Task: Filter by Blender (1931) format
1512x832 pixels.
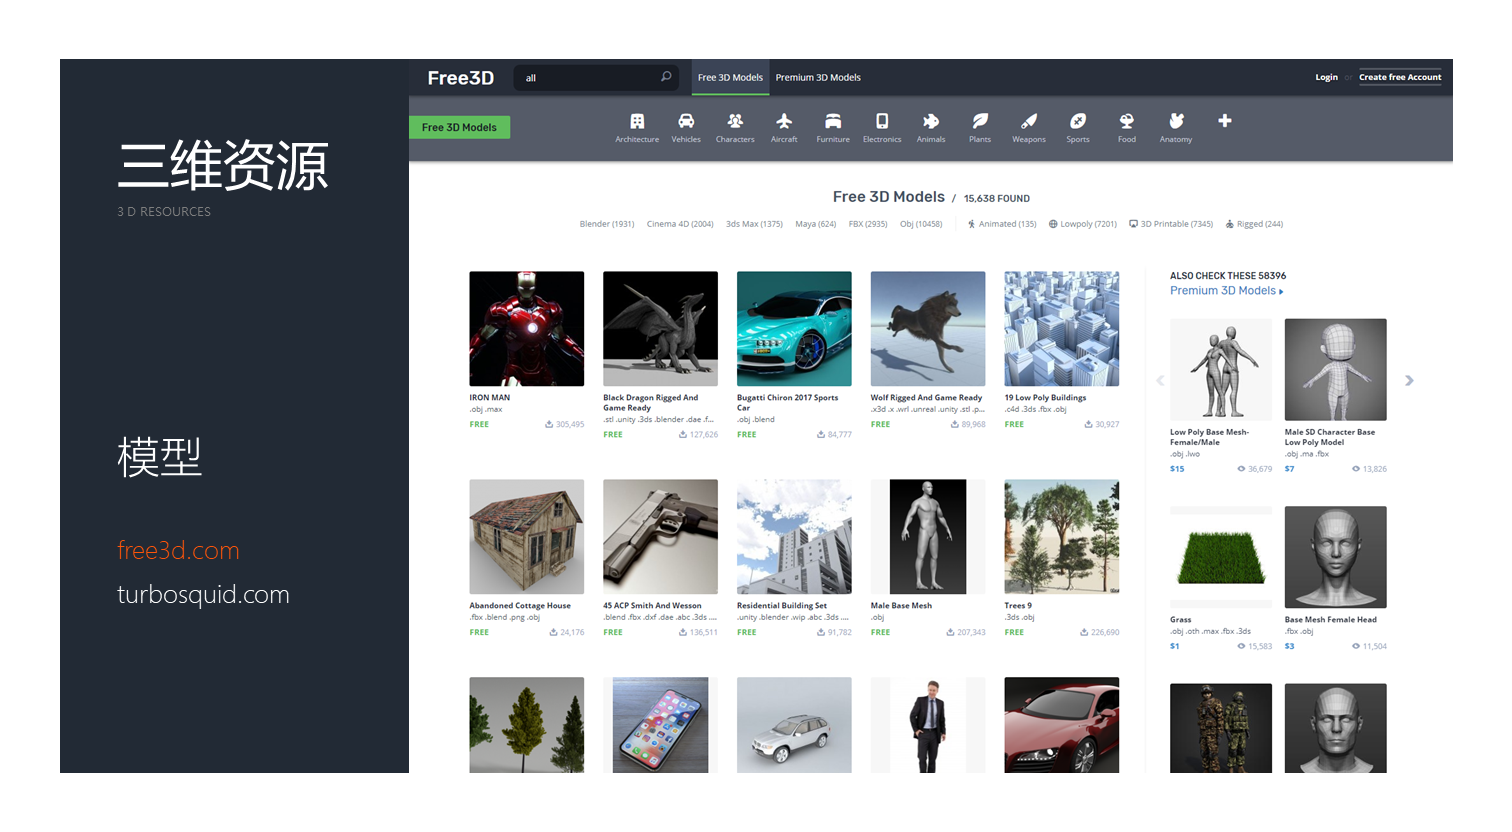Action: click(x=607, y=224)
